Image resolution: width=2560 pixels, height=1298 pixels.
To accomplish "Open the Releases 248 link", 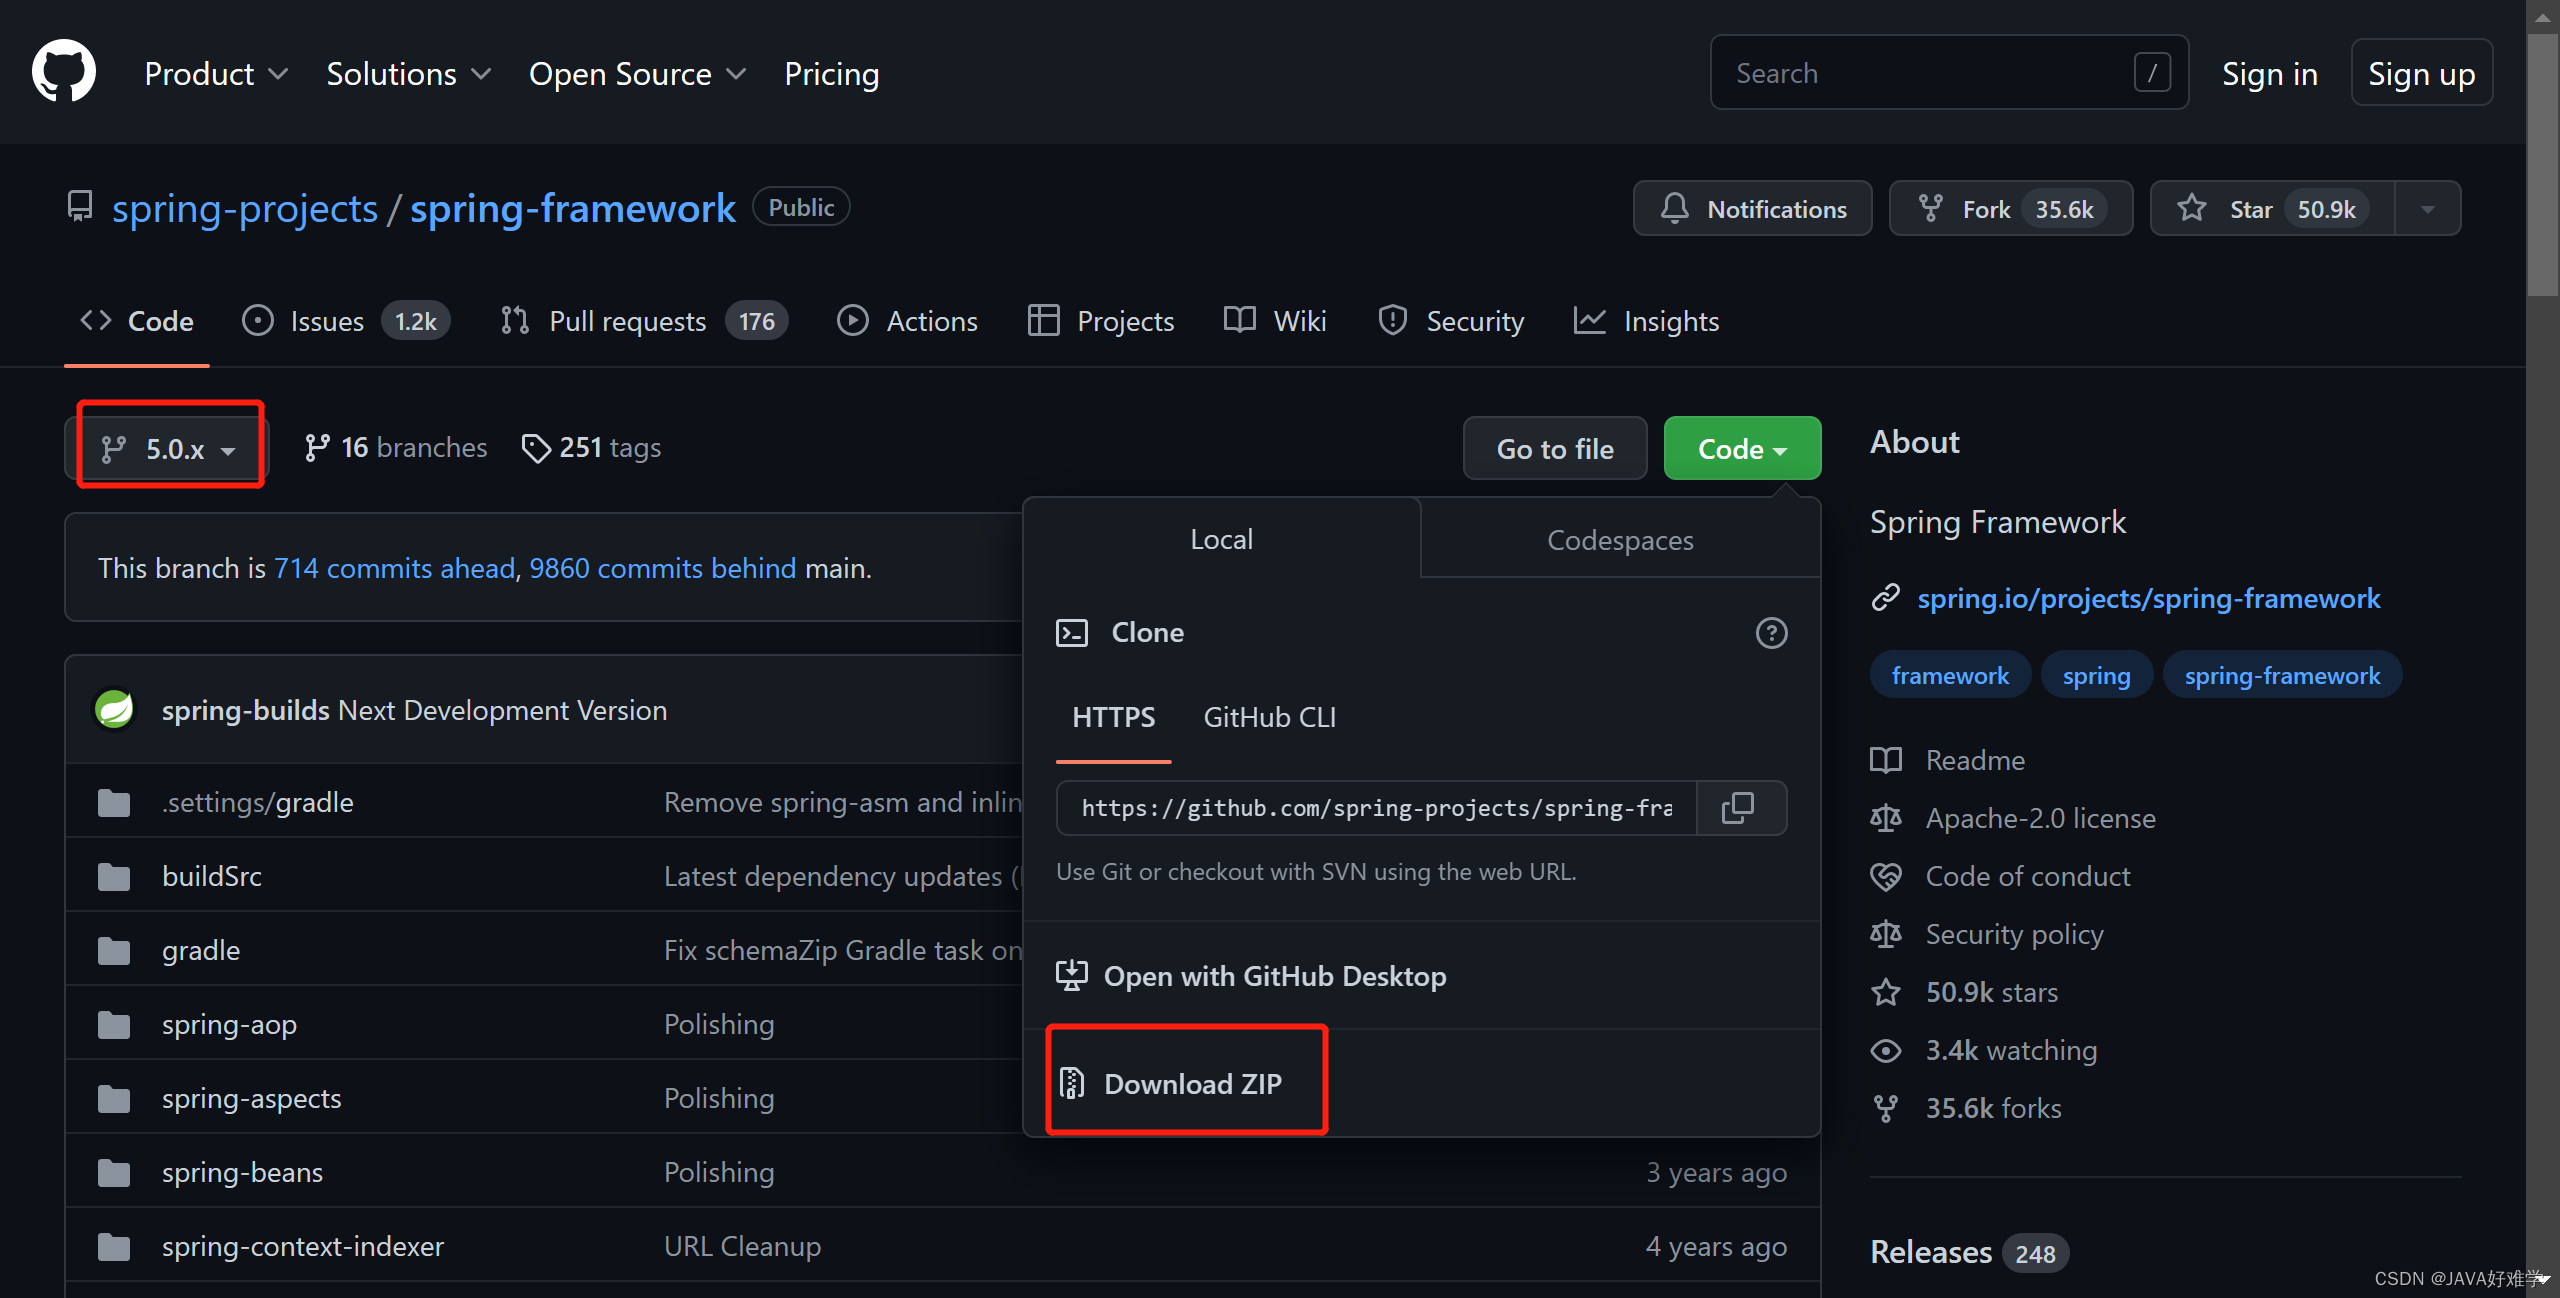I will click(1969, 1252).
